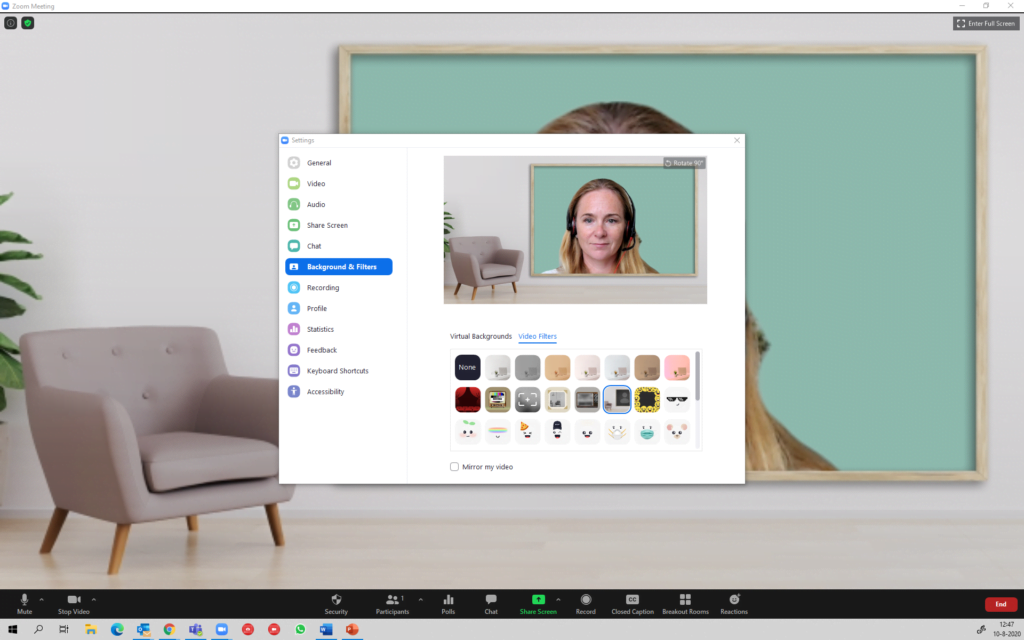1024x640 pixels.
Task: Click the green Share Screen icon
Action: click(538, 599)
